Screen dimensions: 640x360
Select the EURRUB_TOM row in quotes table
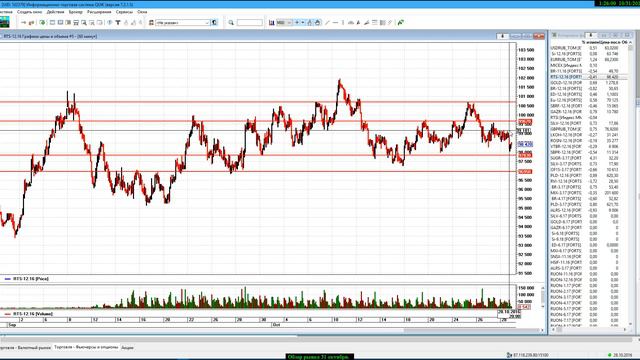588,60
